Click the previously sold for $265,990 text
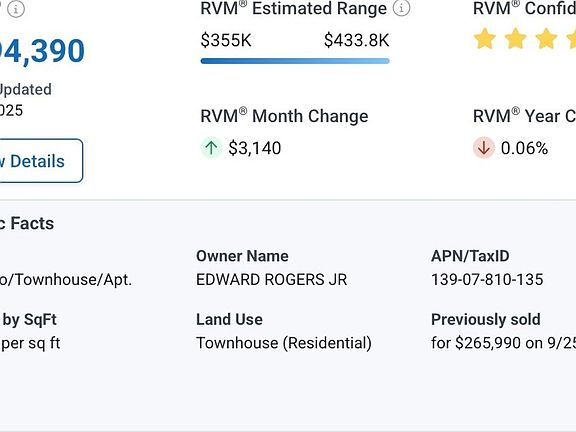576x432 pixels. pos(504,343)
